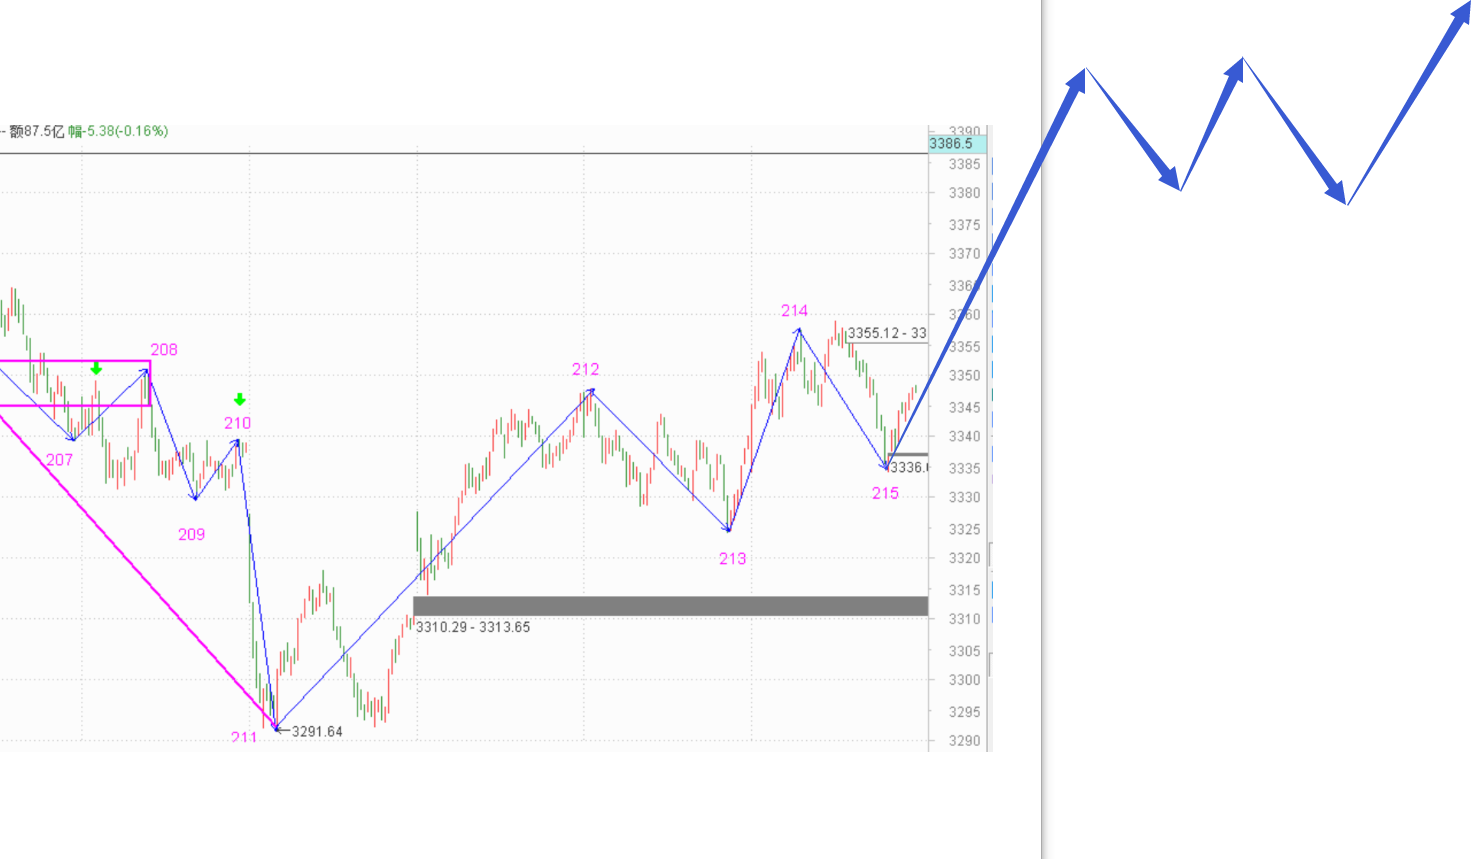Click the -5.38(-0.16%) change text

[x=126, y=131]
